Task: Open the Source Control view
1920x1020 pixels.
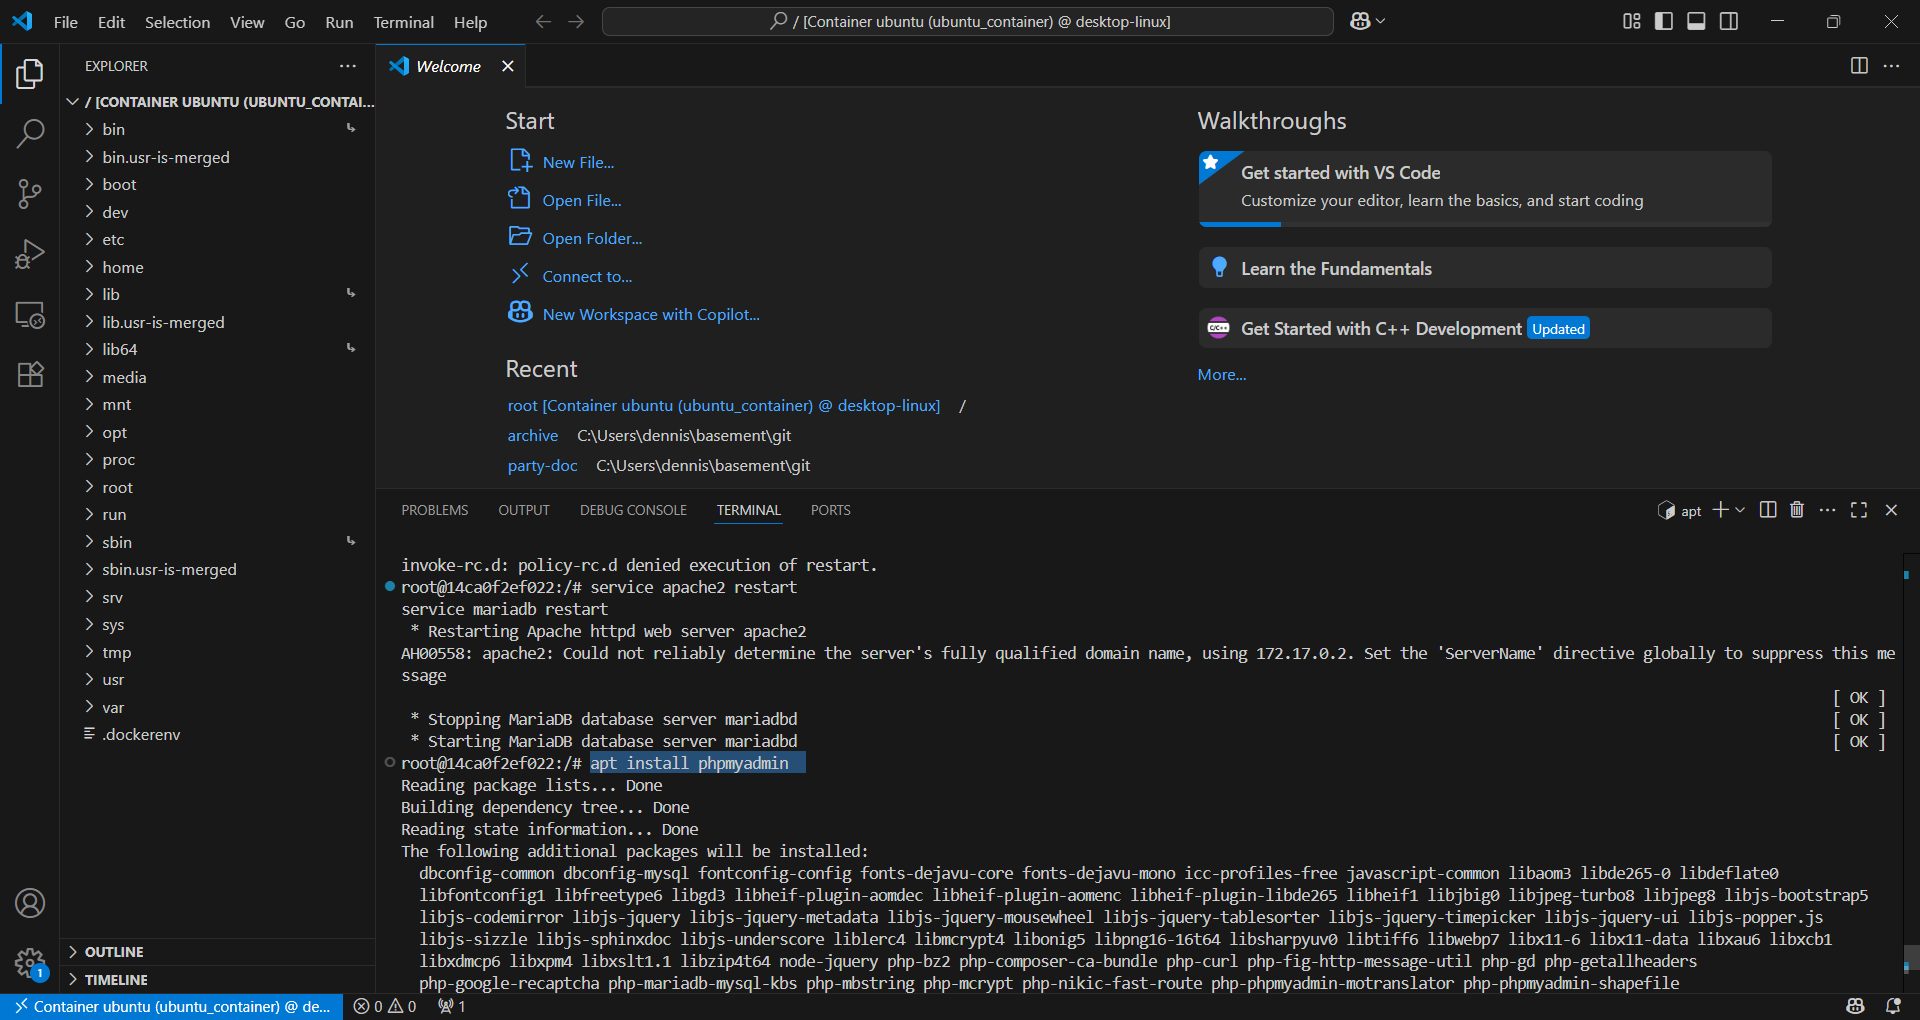Action: click(x=30, y=194)
